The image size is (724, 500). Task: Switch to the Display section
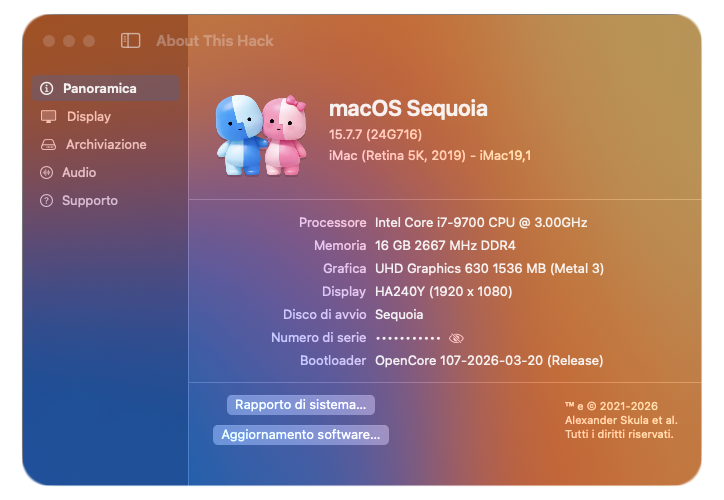coord(89,117)
